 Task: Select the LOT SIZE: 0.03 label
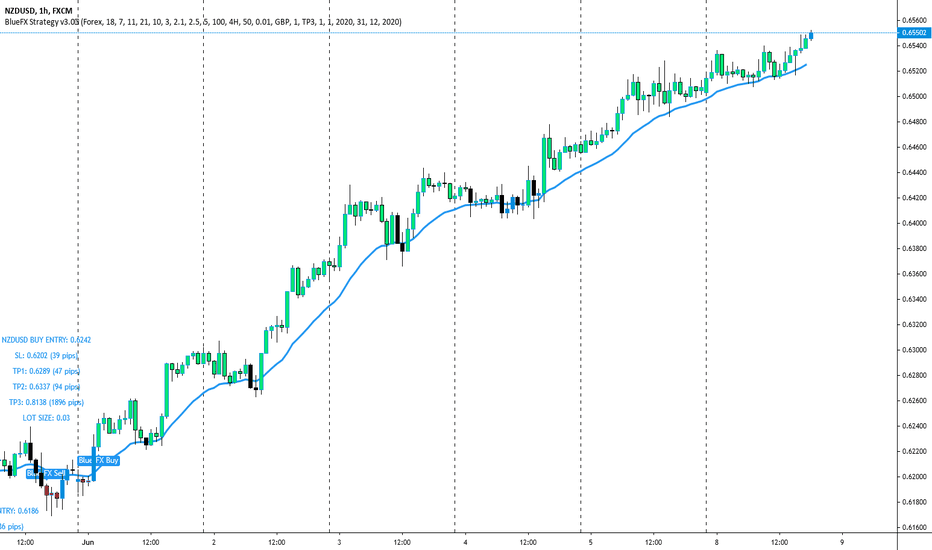pos(46,418)
